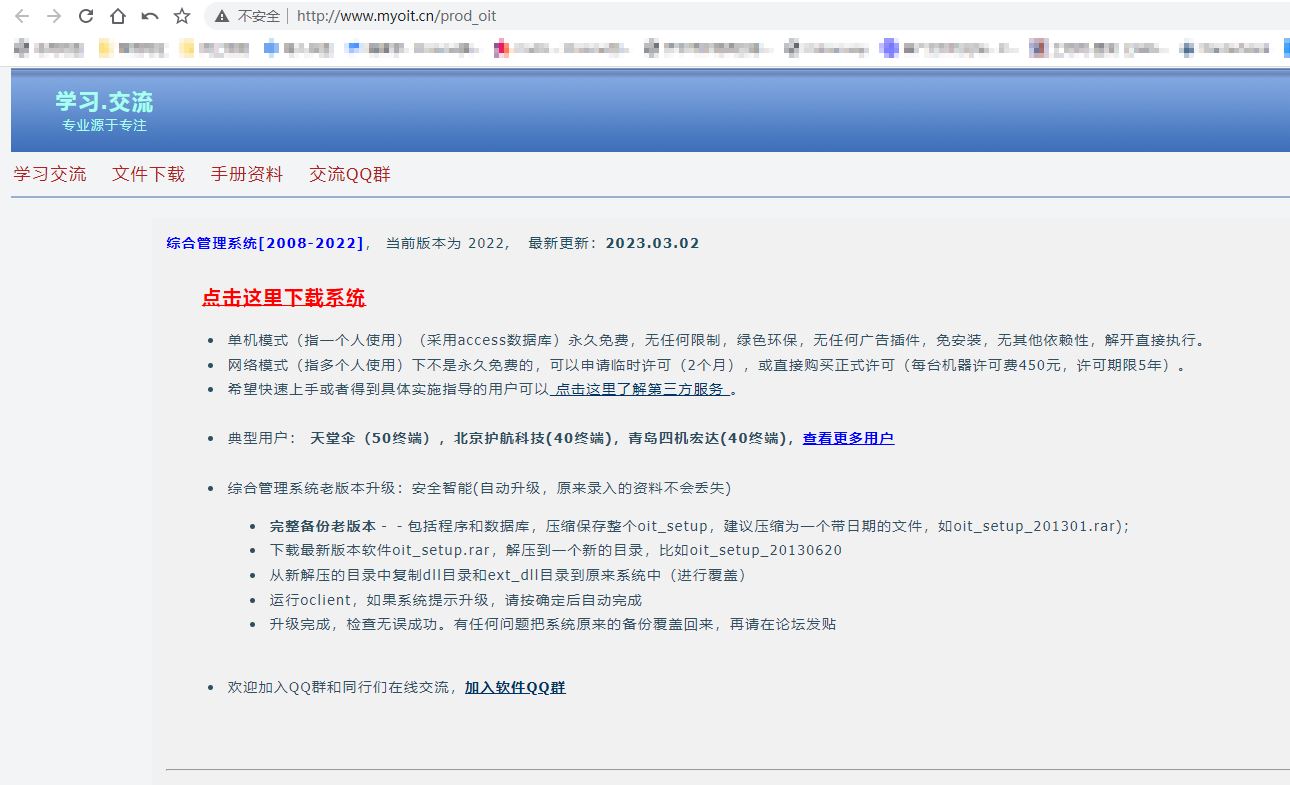Click the 专业源于专注 tagline in the banner

(x=104, y=126)
